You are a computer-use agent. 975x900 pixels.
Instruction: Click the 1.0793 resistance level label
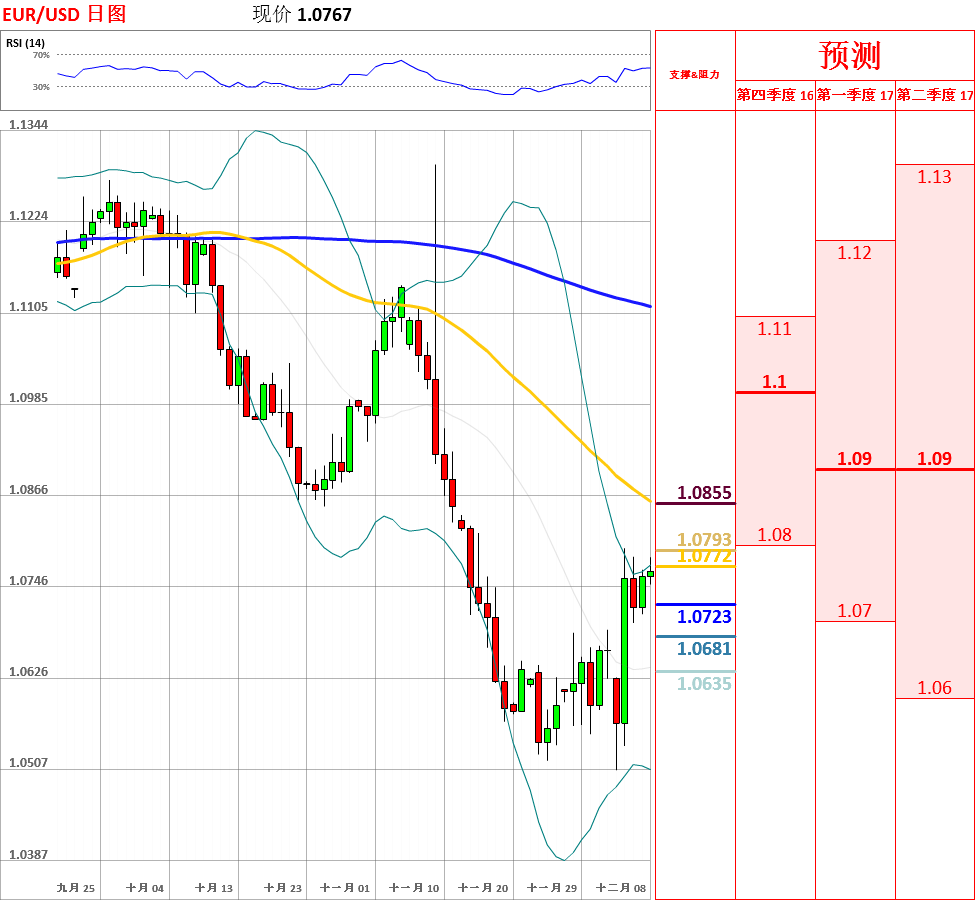point(704,540)
